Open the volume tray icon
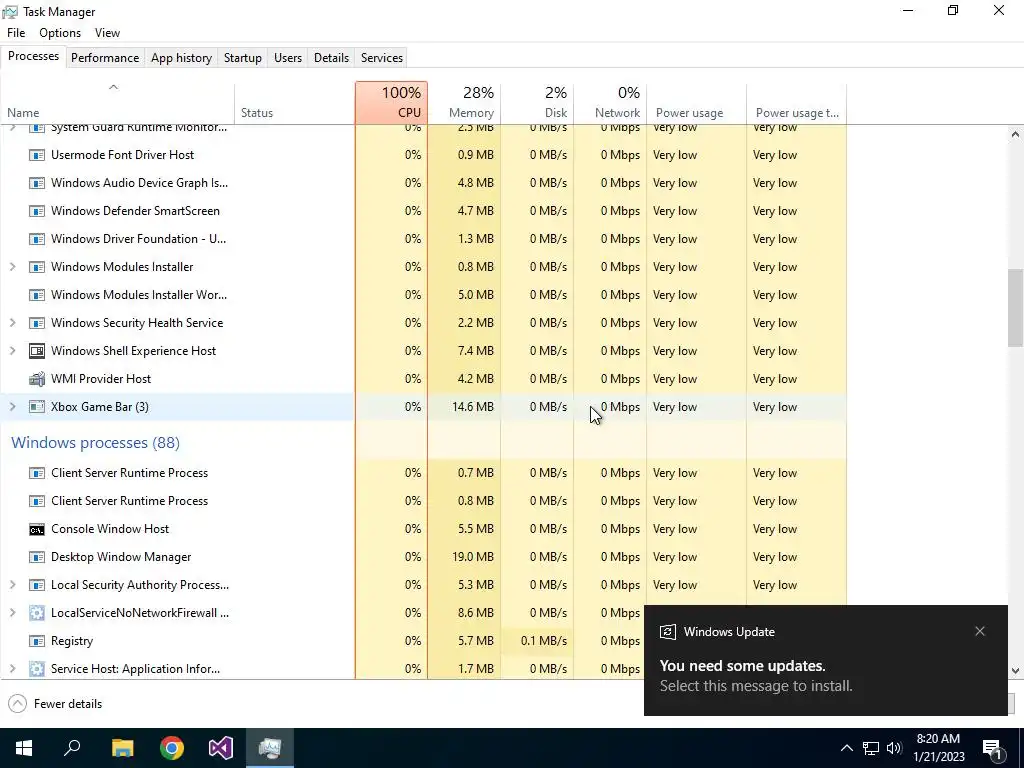Screen dimensions: 1024x768 point(894,748)
